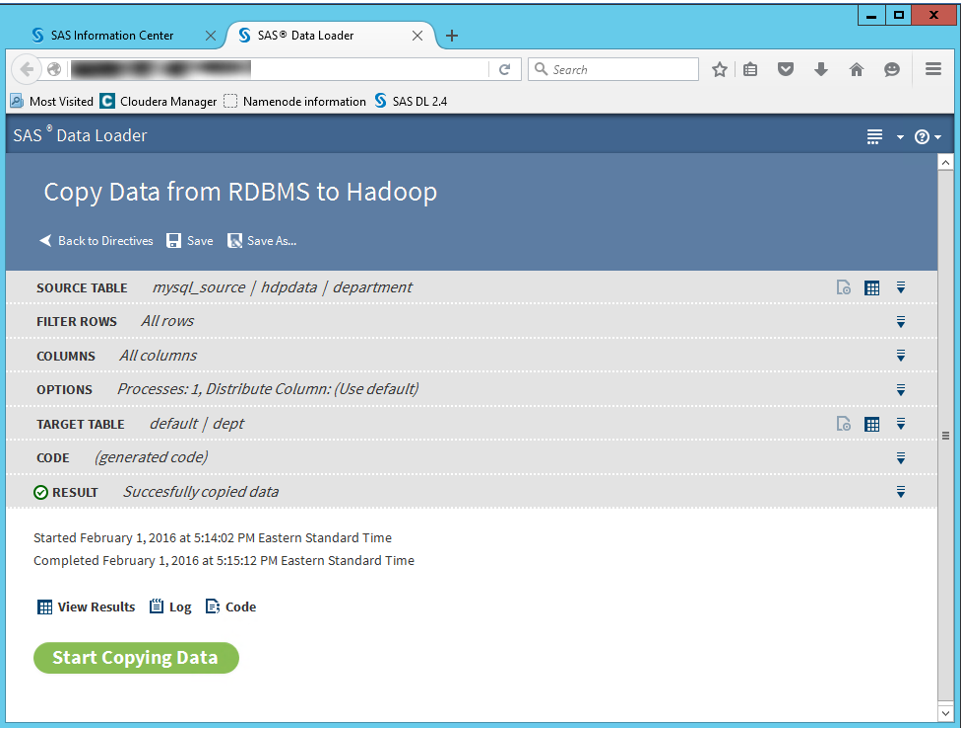Viewport: 964px width, 730px height.
Task: Open SAS DL 2.4 bookmark
Action: [x=411, y=101]
